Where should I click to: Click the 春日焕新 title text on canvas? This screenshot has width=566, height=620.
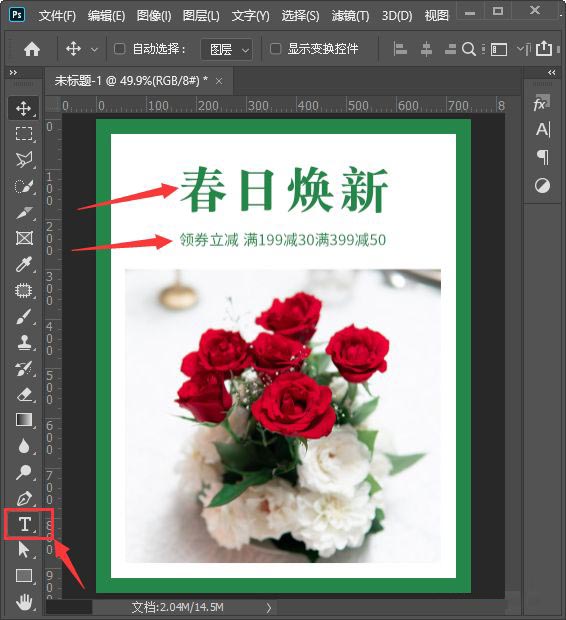click(x=284, y=189)
